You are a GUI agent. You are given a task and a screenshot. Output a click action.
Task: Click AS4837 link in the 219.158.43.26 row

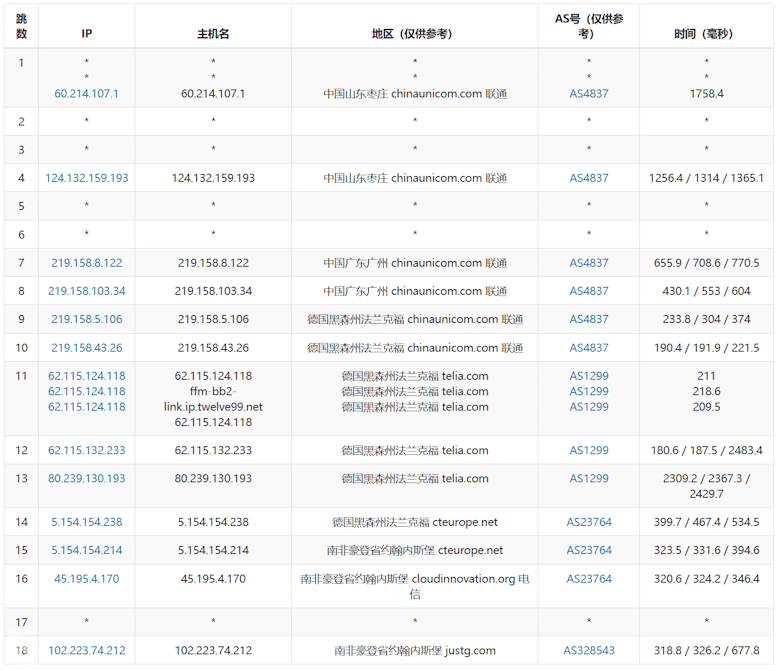(588, 348)
